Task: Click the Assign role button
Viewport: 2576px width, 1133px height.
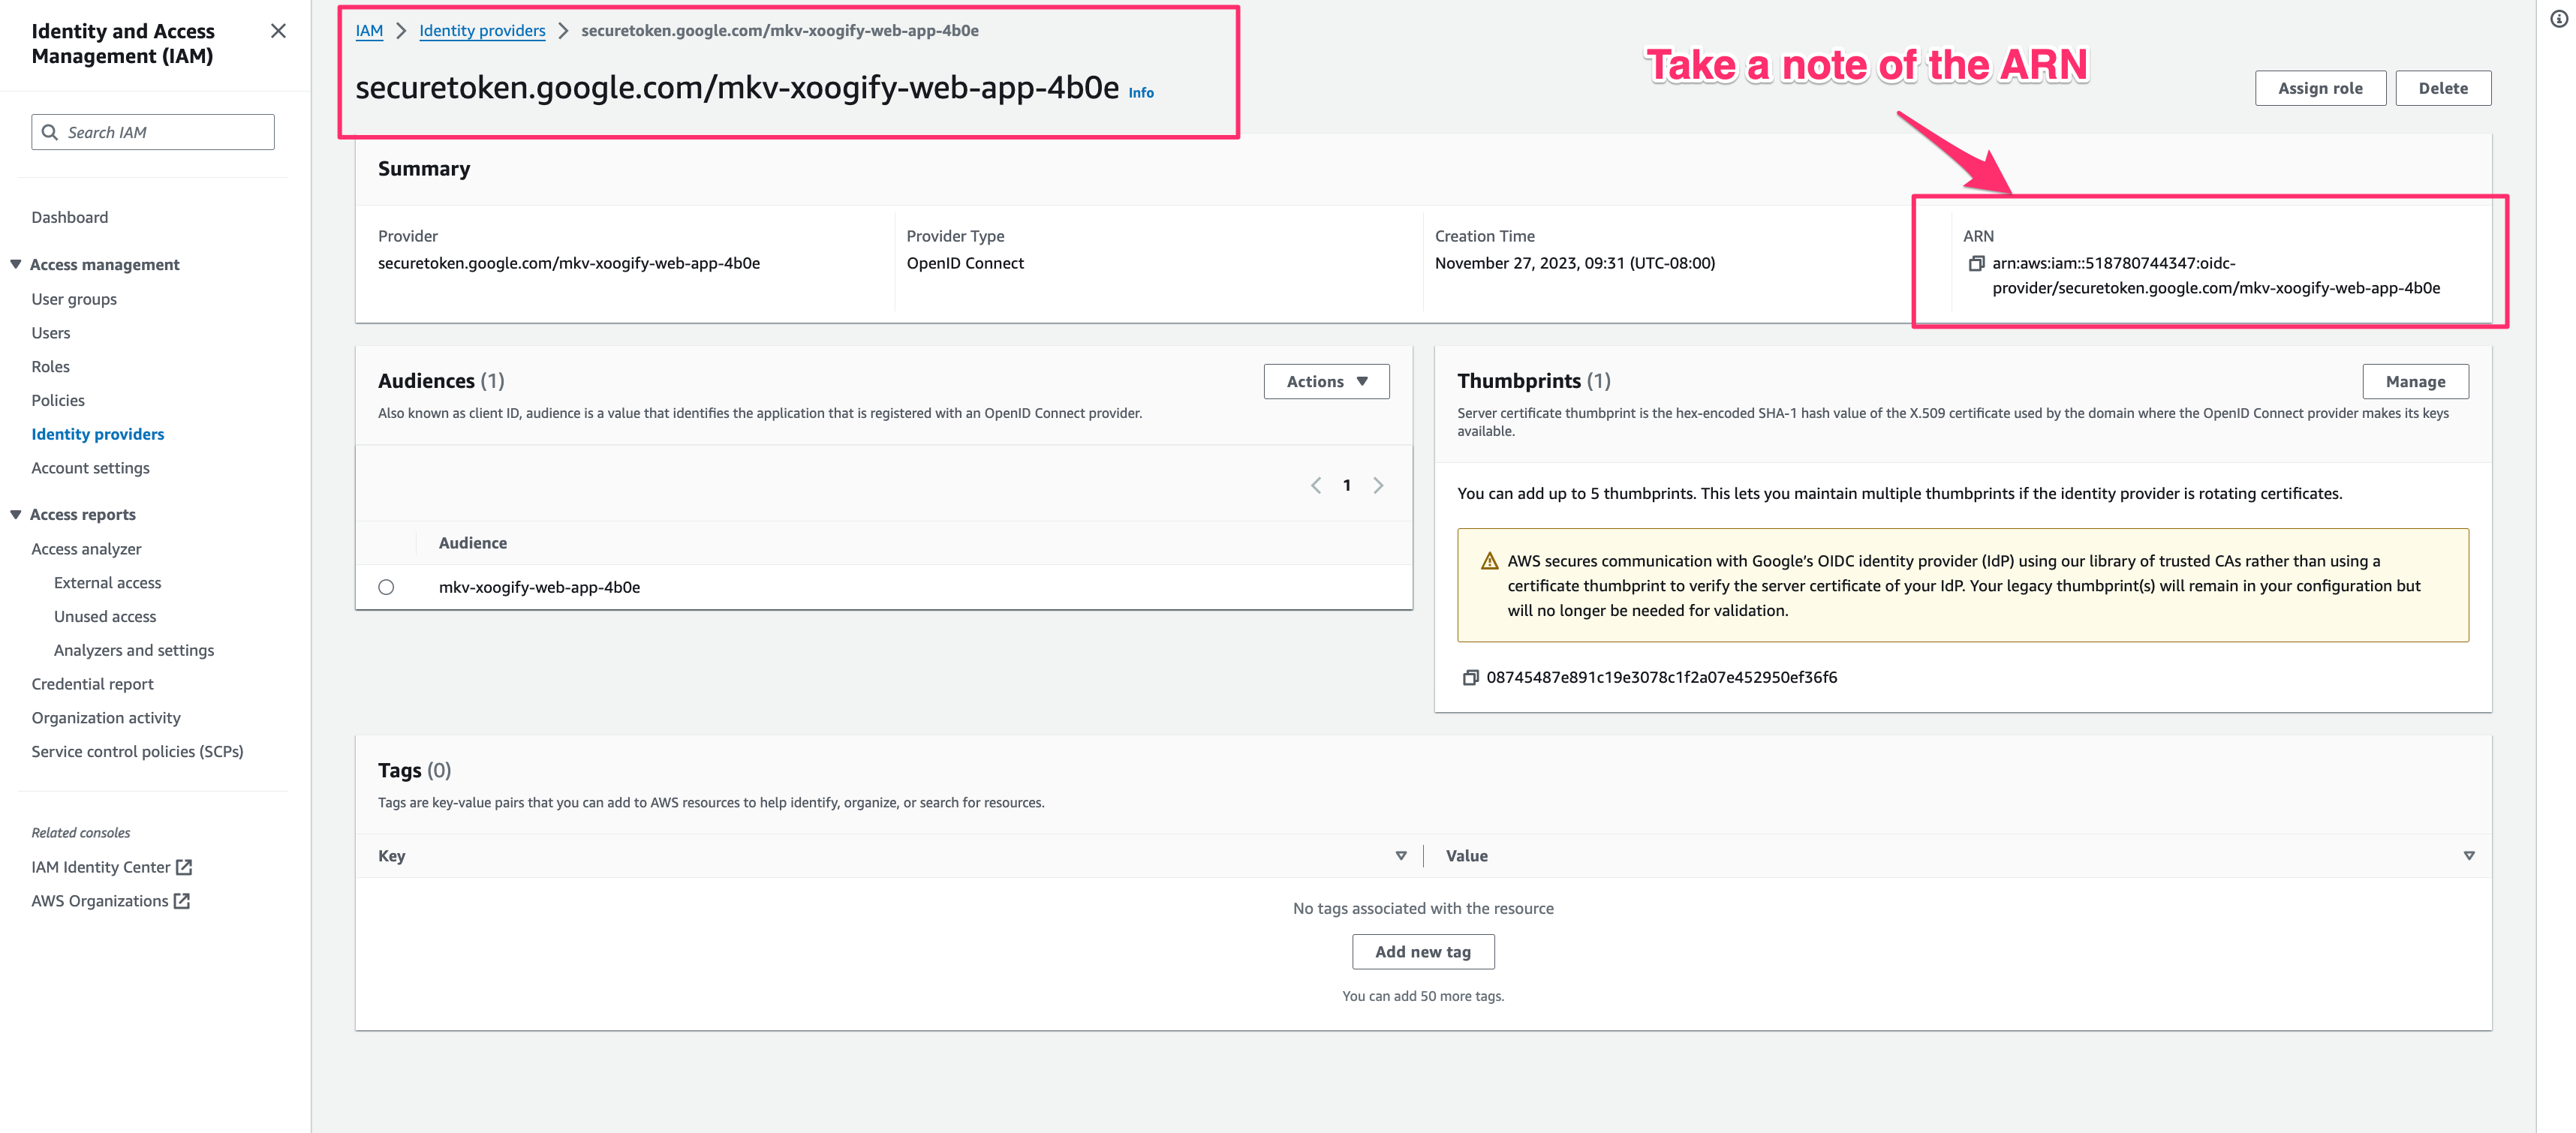Action: click(x=2319, y=88)
